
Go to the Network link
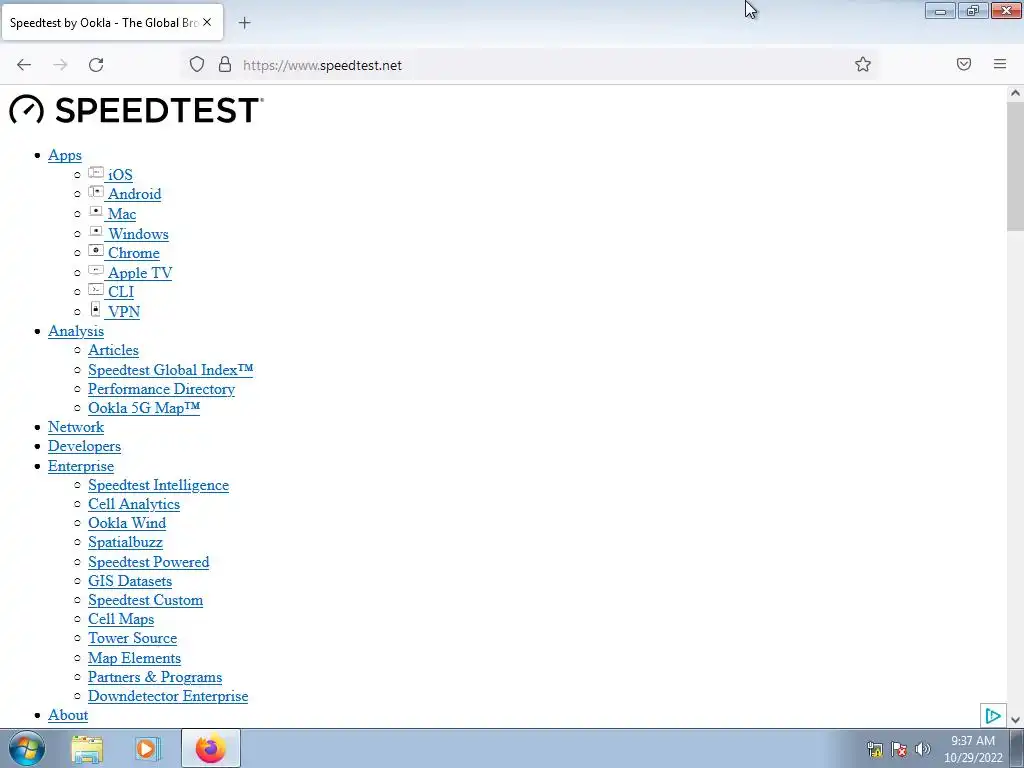76,427
